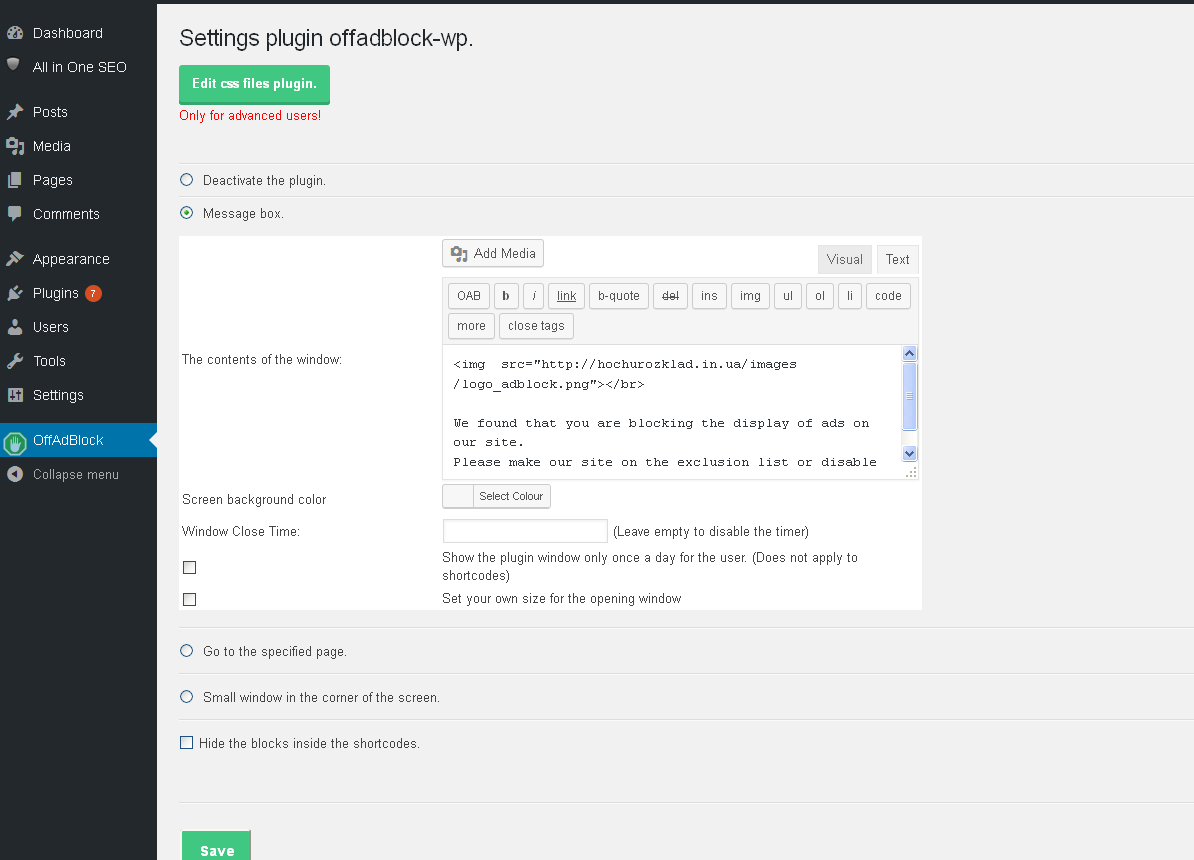Click the Plugins update count badge 7
The height and width of the screenshot is (860, 1194).
(x=93, y=293)
